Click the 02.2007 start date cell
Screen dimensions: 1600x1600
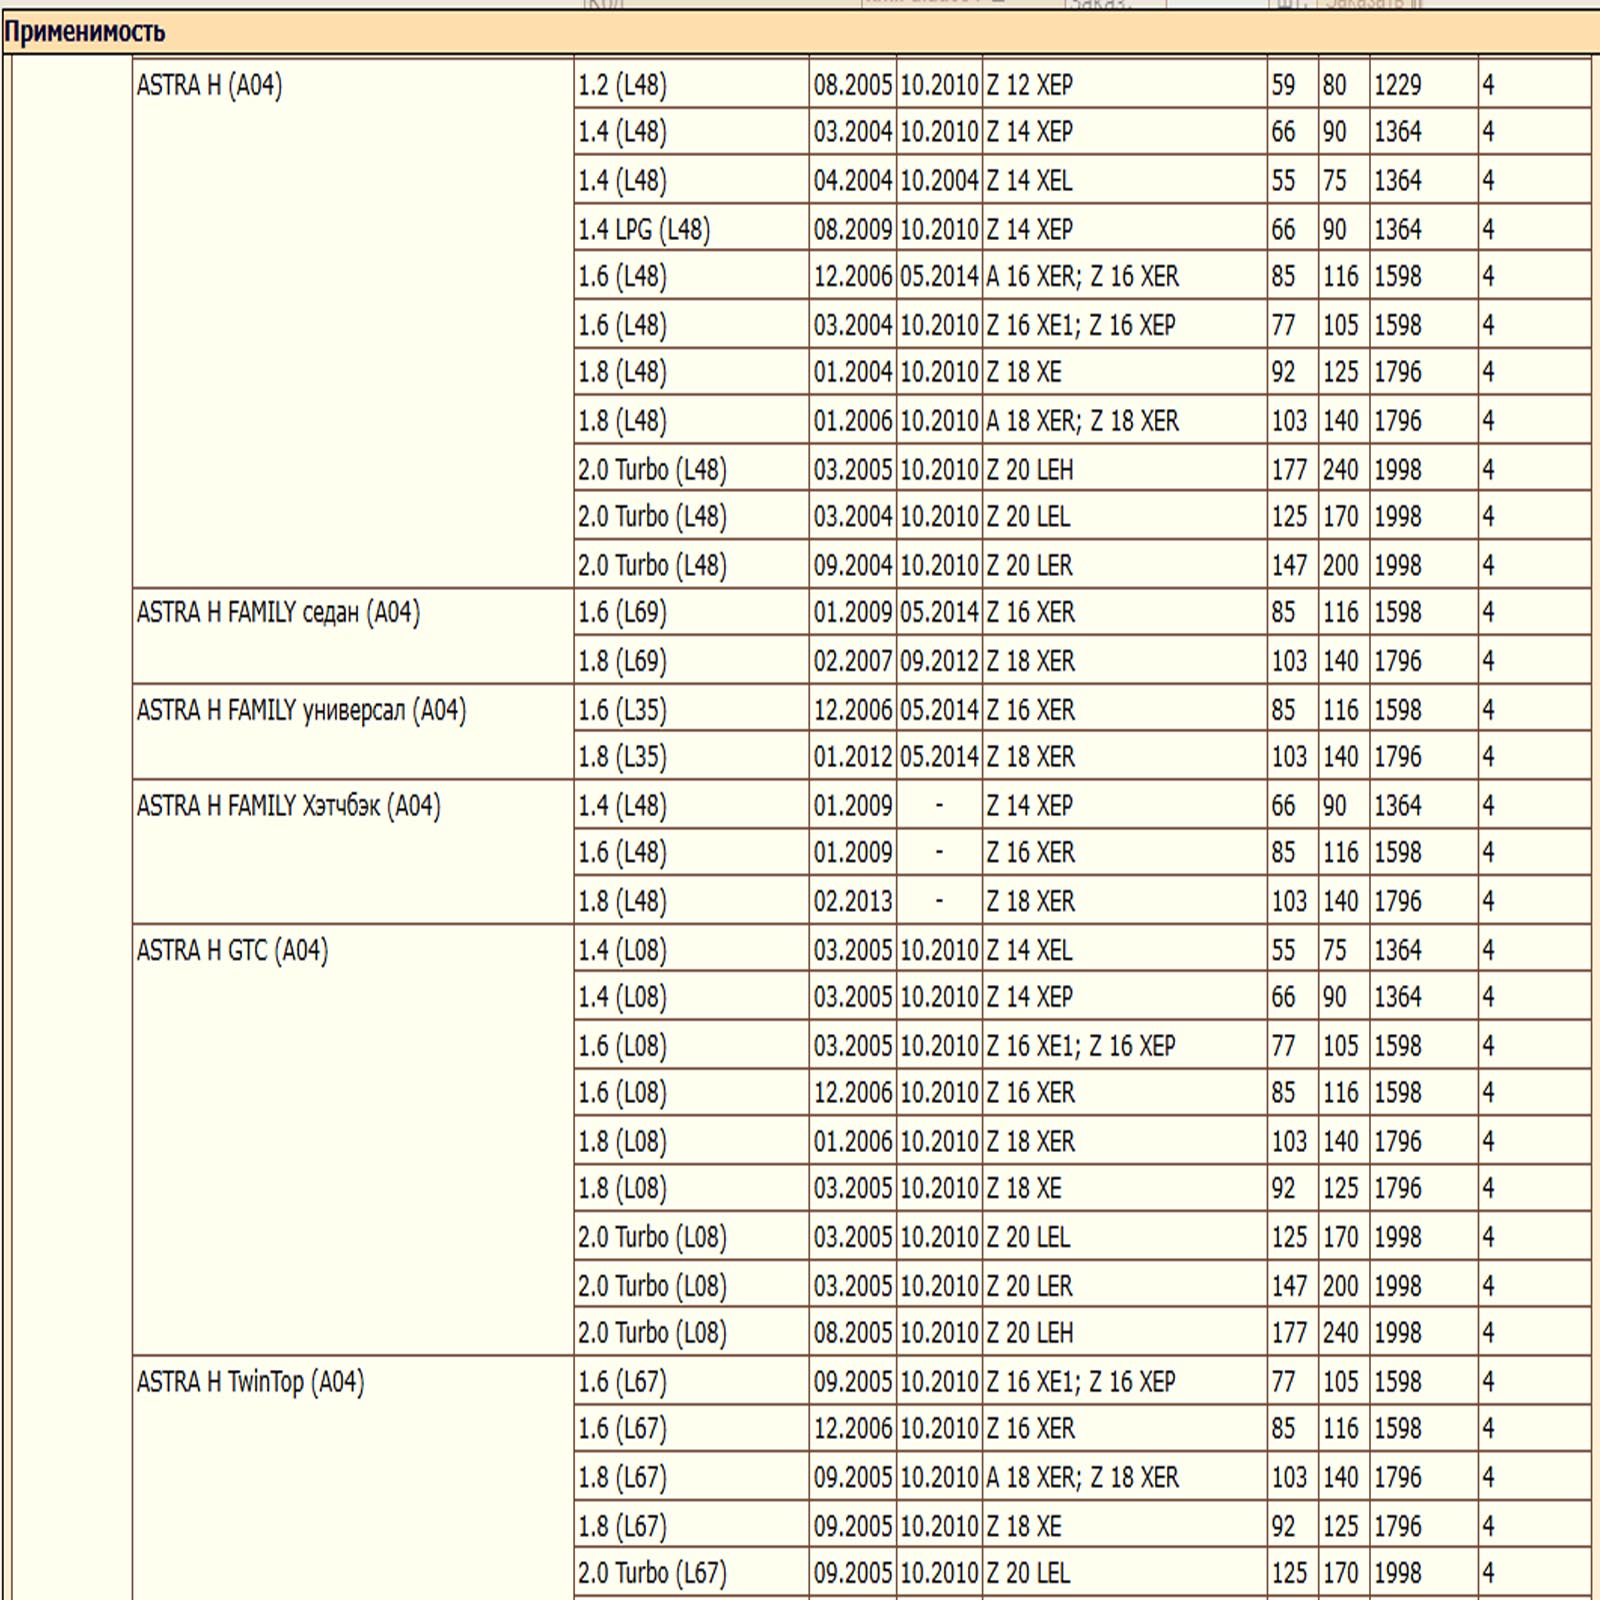[852, 661]
